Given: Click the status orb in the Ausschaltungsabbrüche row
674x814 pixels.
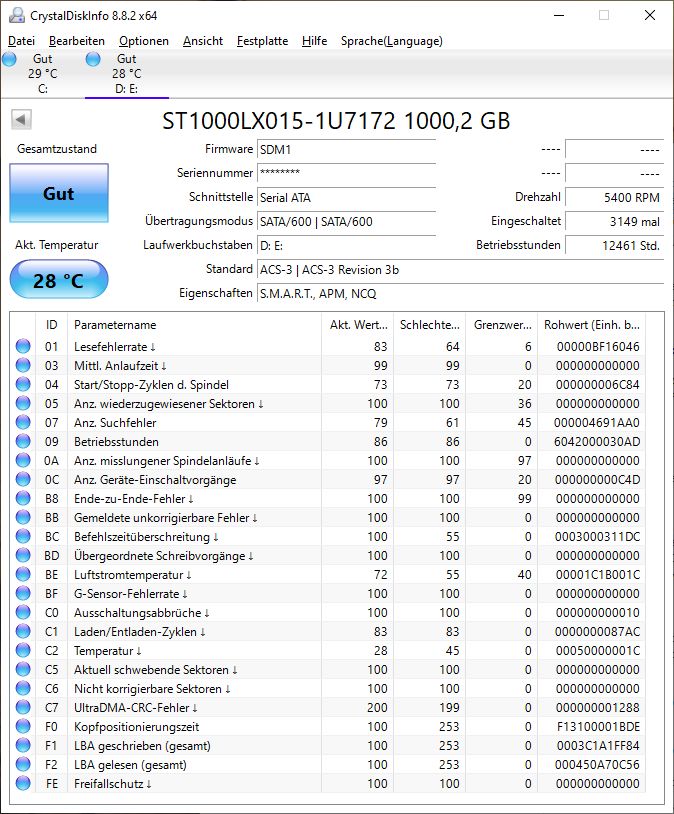Looking at the screenshot, I should [23, 613].
